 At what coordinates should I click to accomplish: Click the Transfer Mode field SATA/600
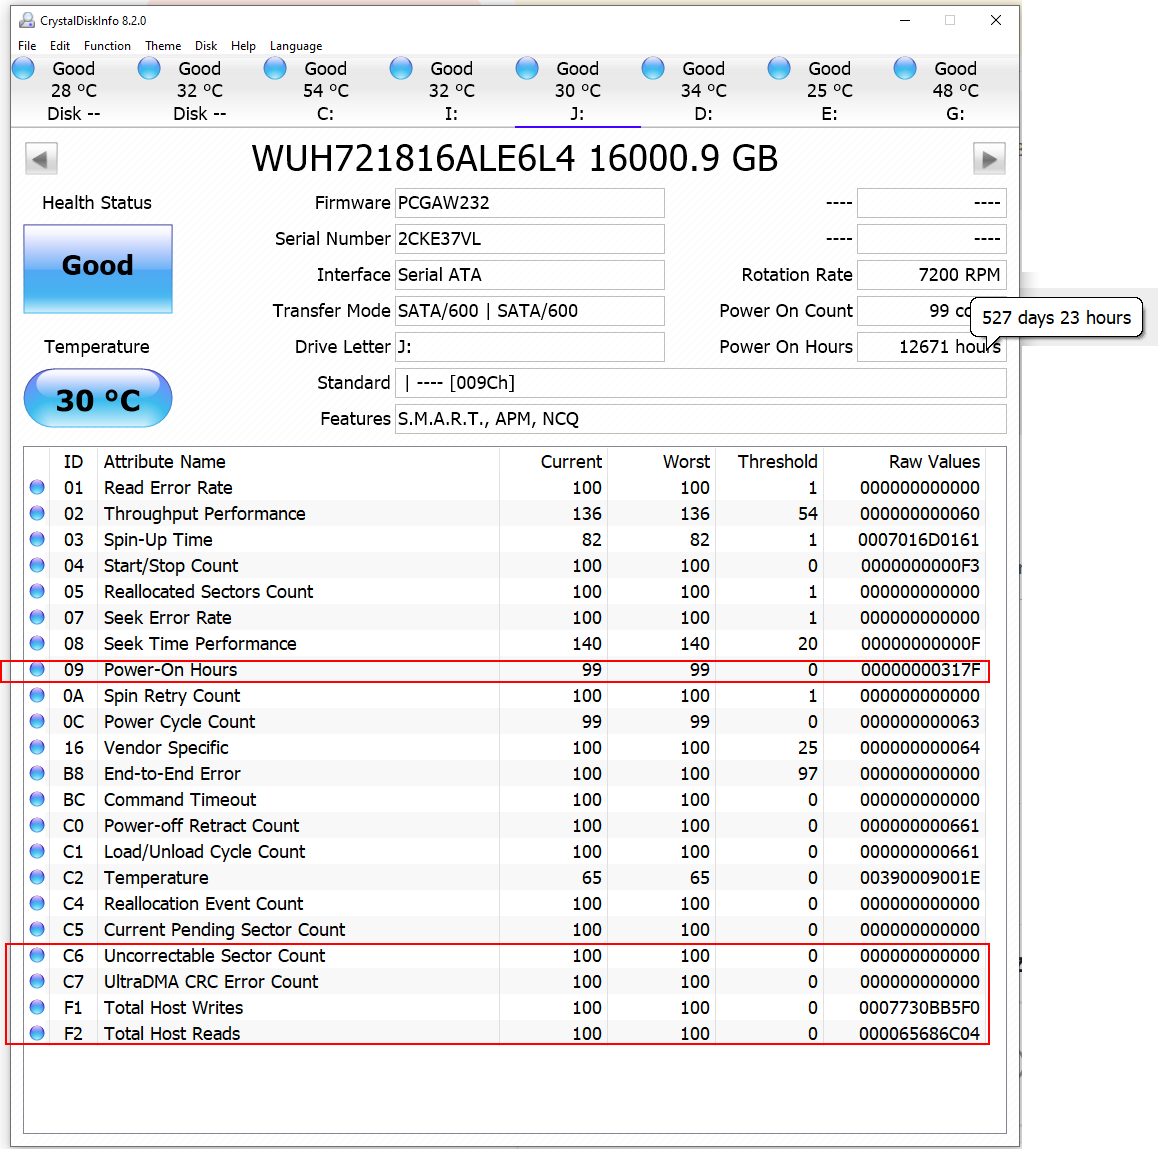[x=530, y=311]
